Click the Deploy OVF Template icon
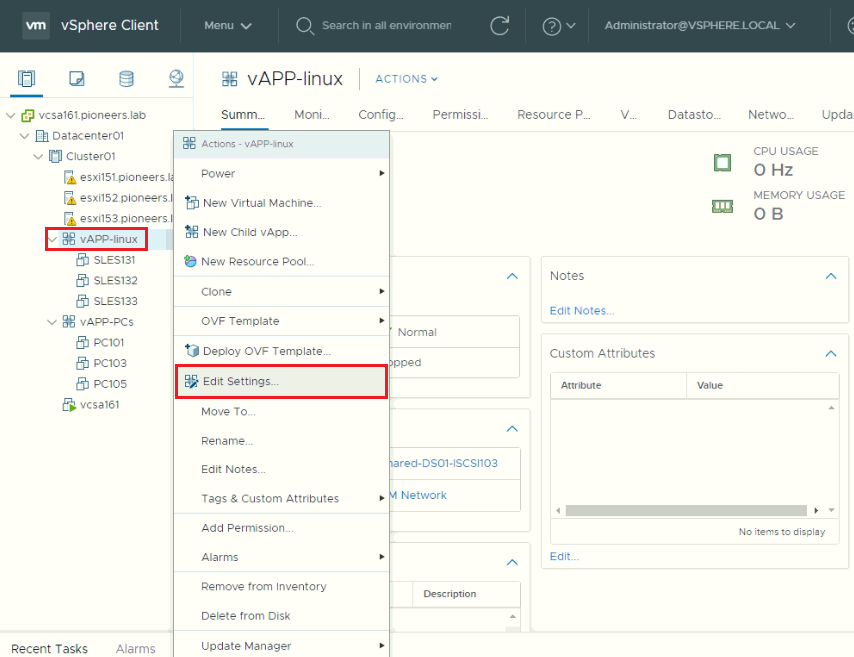854x657 pixels. pos(192,351)
